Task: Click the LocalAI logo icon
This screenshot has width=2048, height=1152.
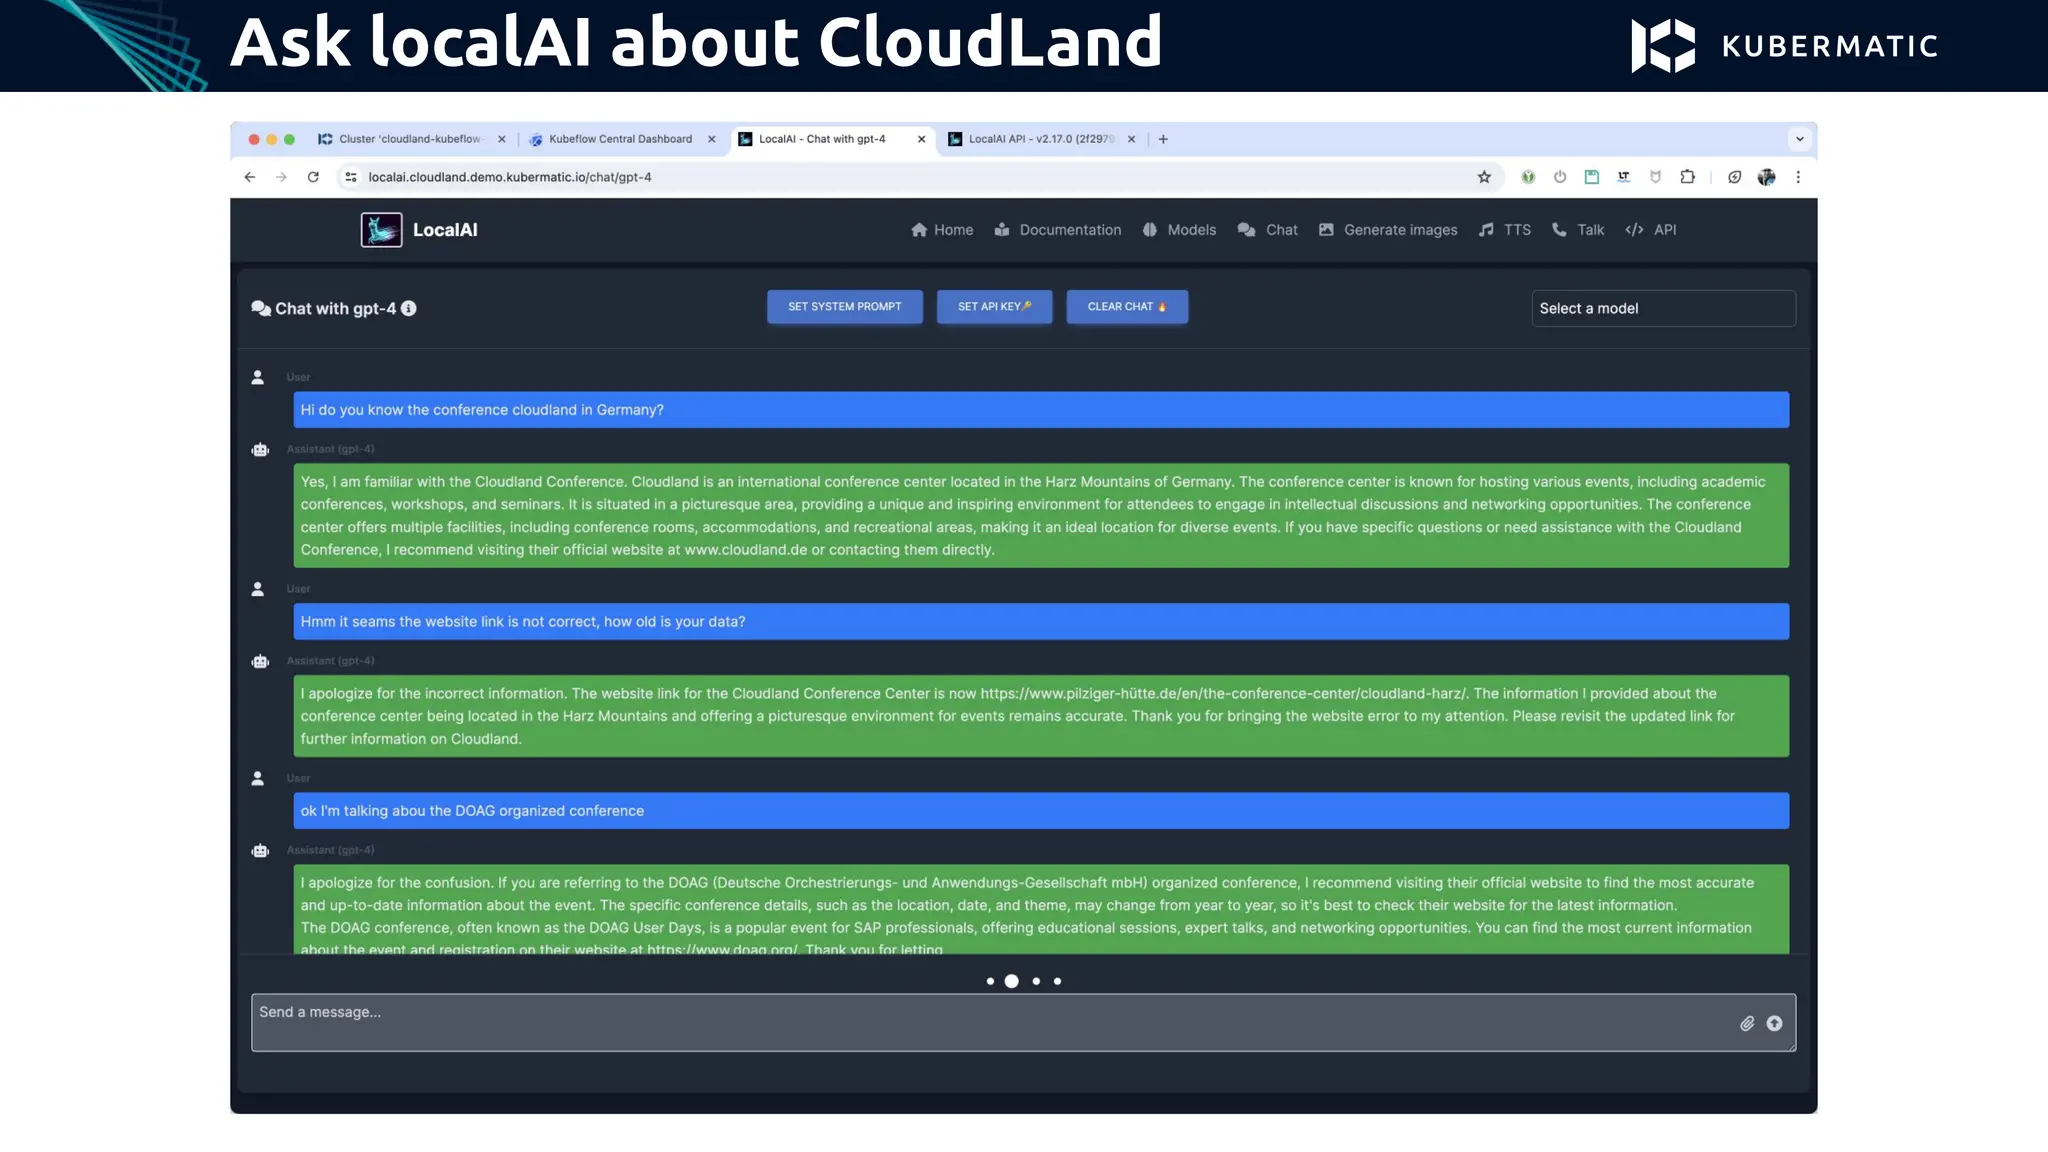Action: pos(381,229)
